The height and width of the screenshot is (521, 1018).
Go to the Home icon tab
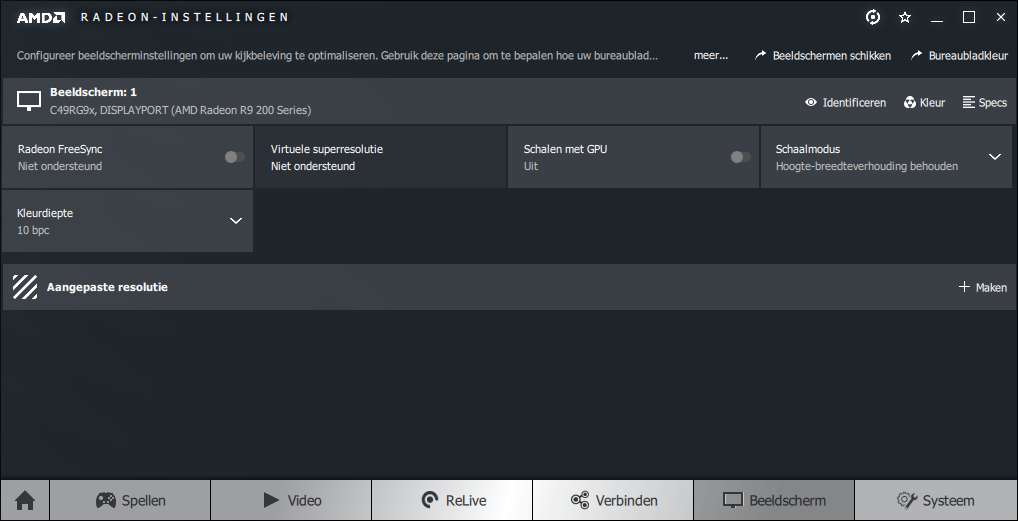(25, 500)
